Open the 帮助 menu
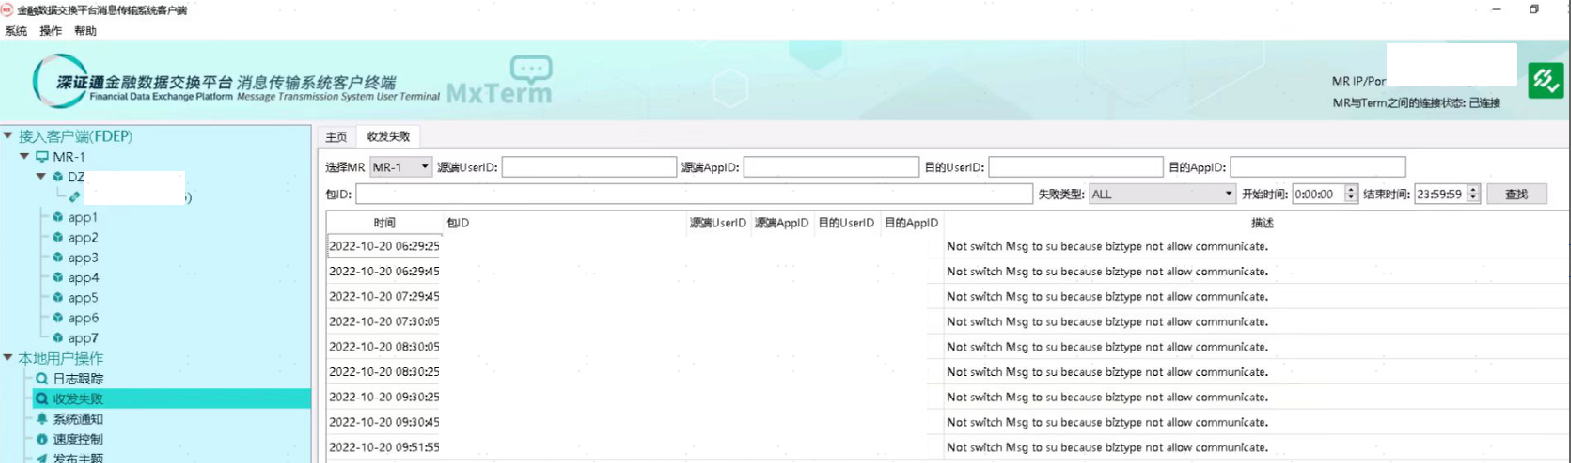Screen dimensions: 1571x463 pos(85,31)
